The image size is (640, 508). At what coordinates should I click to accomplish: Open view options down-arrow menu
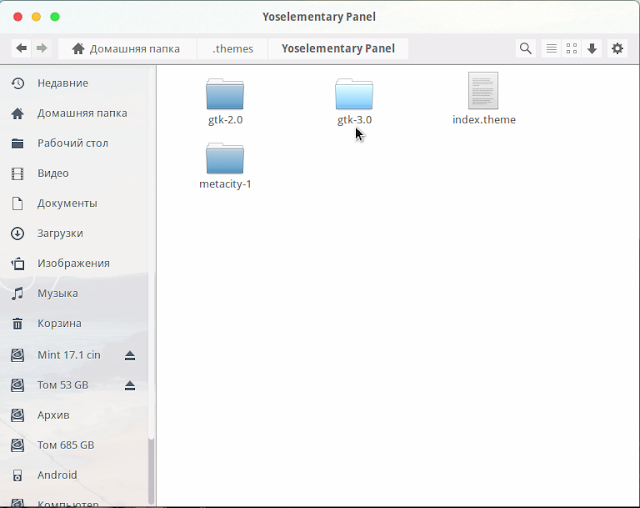[x=592, y=49]
